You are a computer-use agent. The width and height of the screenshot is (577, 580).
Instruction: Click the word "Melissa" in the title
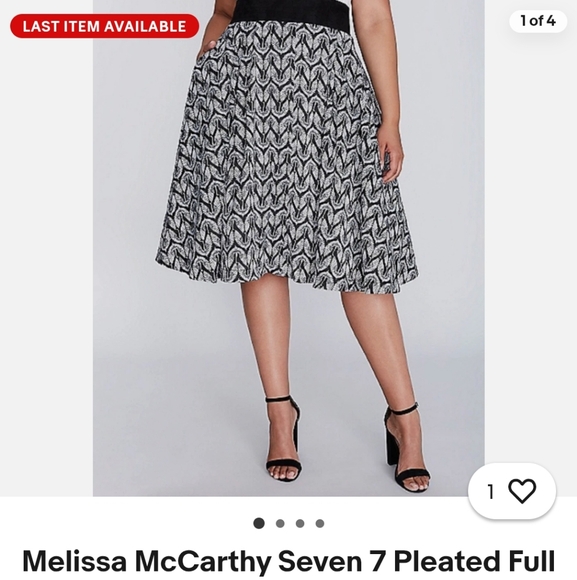coord(75,562)
